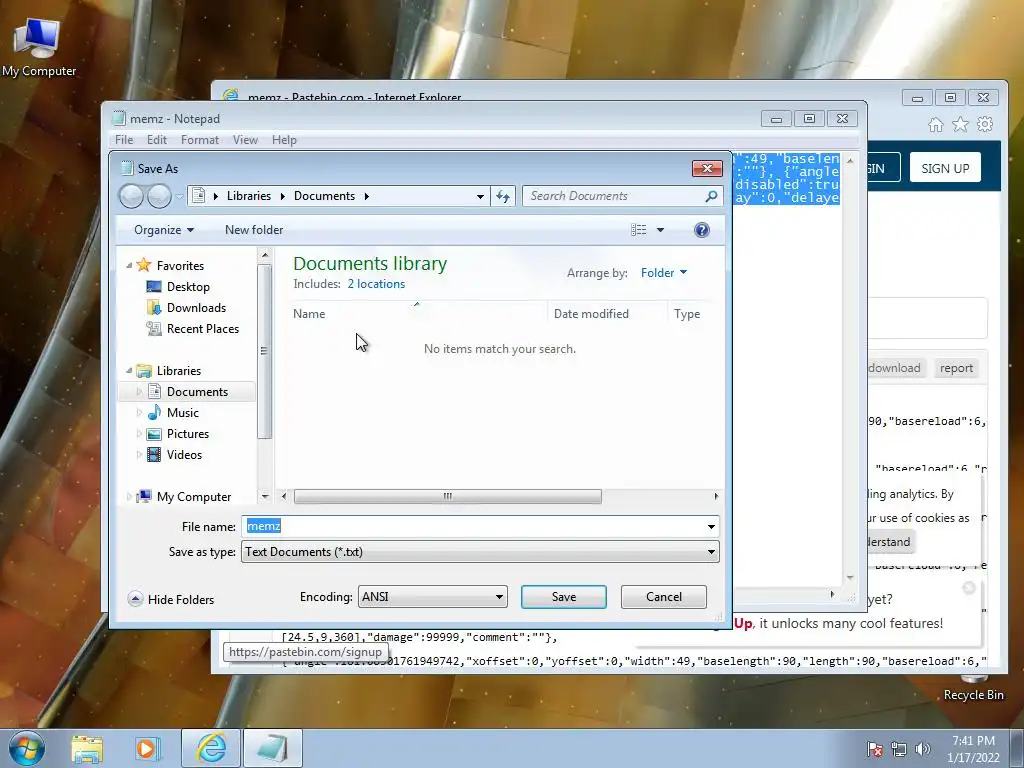Expand the Music library node
Image resolution: width=1024 pixels, height=768 pixels.
coord(138,413)
